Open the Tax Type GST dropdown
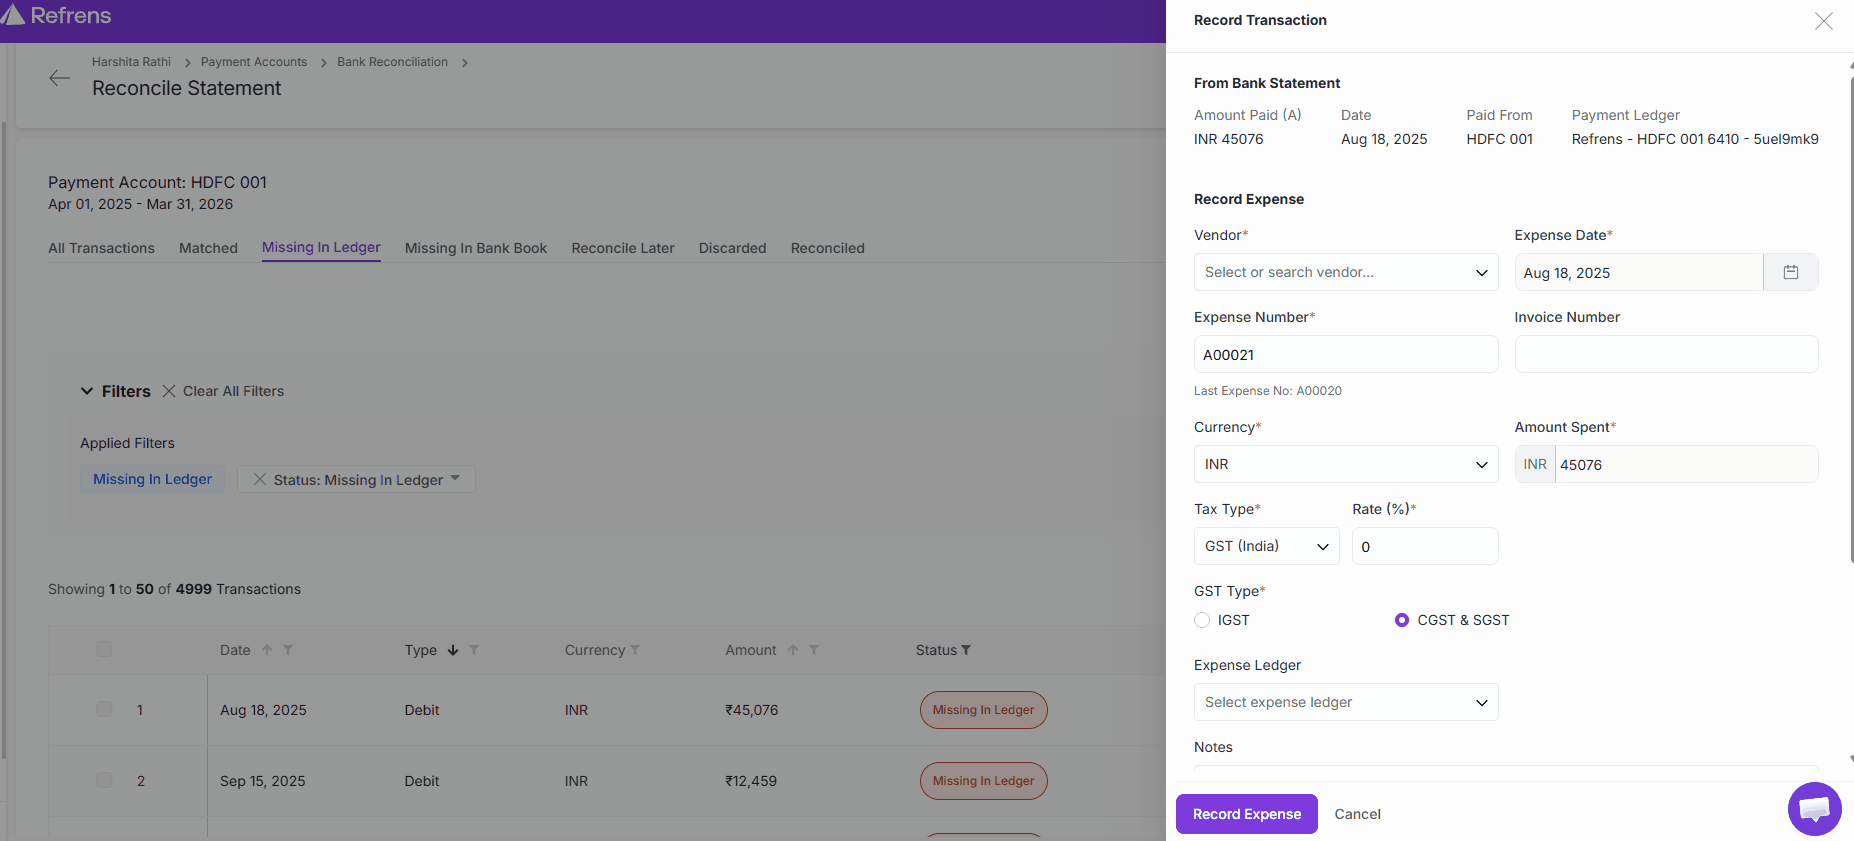Image resolution: width=1854 pixels, height=841 pixels. pos(1266,546)
